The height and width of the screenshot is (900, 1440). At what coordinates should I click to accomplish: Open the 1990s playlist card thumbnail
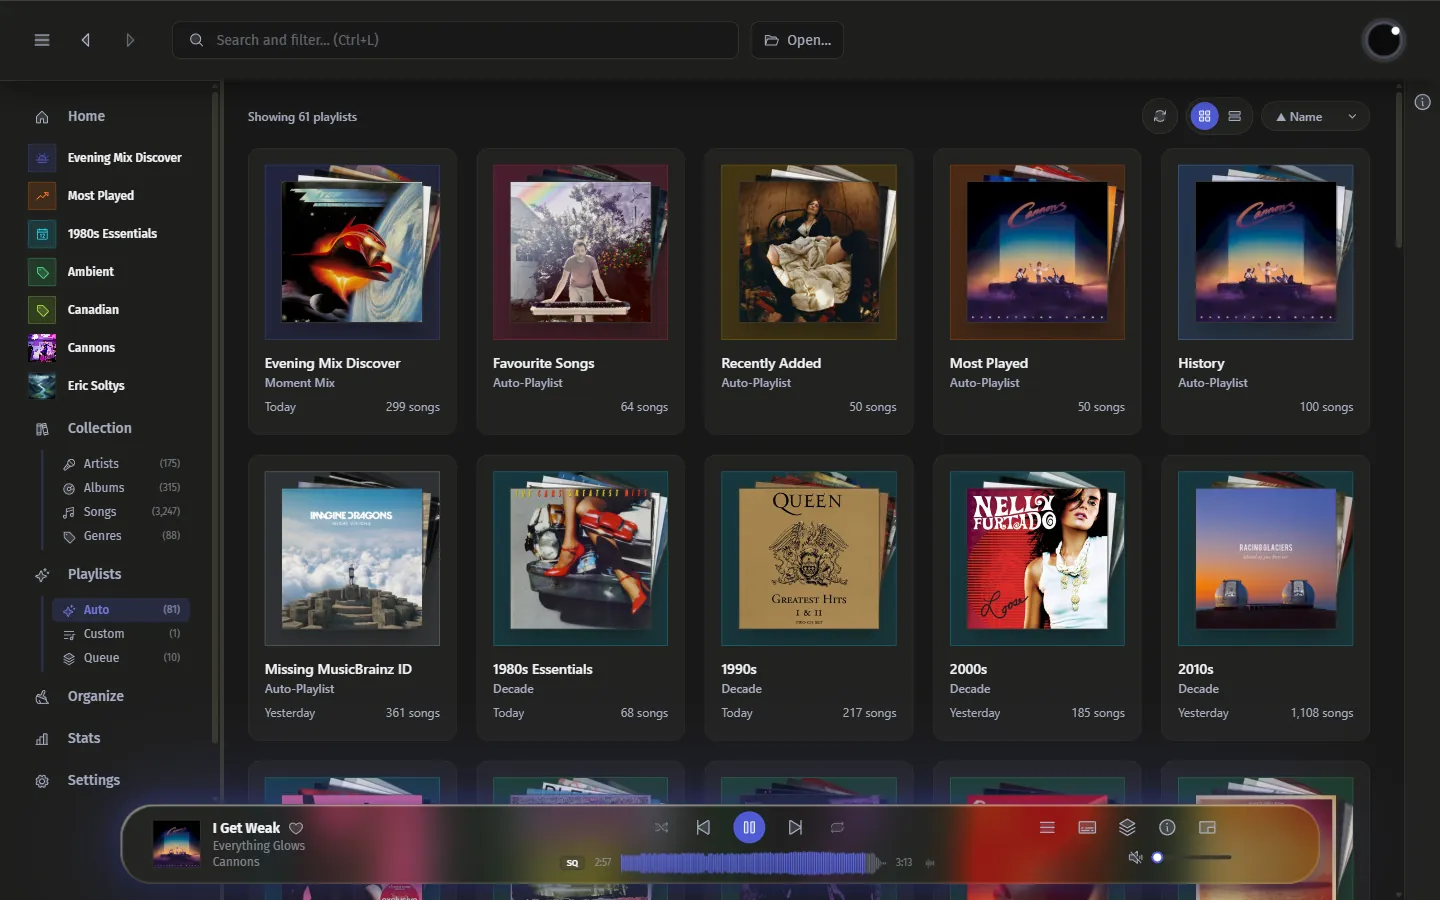tap(809, 558)
